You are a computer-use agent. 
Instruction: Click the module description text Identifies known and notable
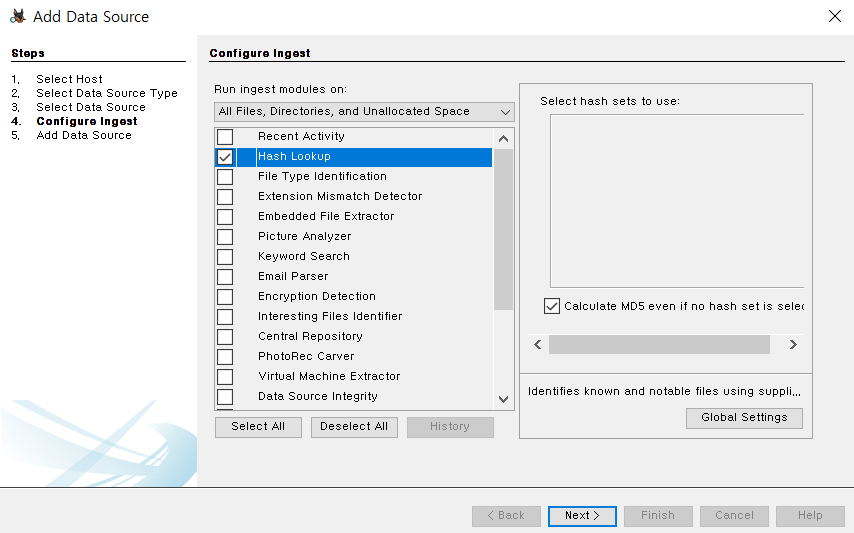click(x=664, y=391)
